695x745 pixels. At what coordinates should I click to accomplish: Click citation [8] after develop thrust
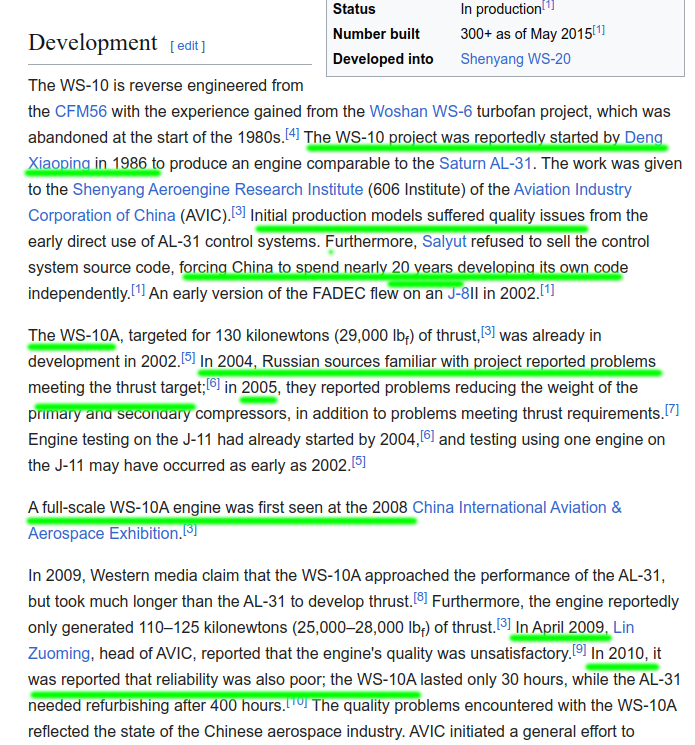click(x=420, y=597)
